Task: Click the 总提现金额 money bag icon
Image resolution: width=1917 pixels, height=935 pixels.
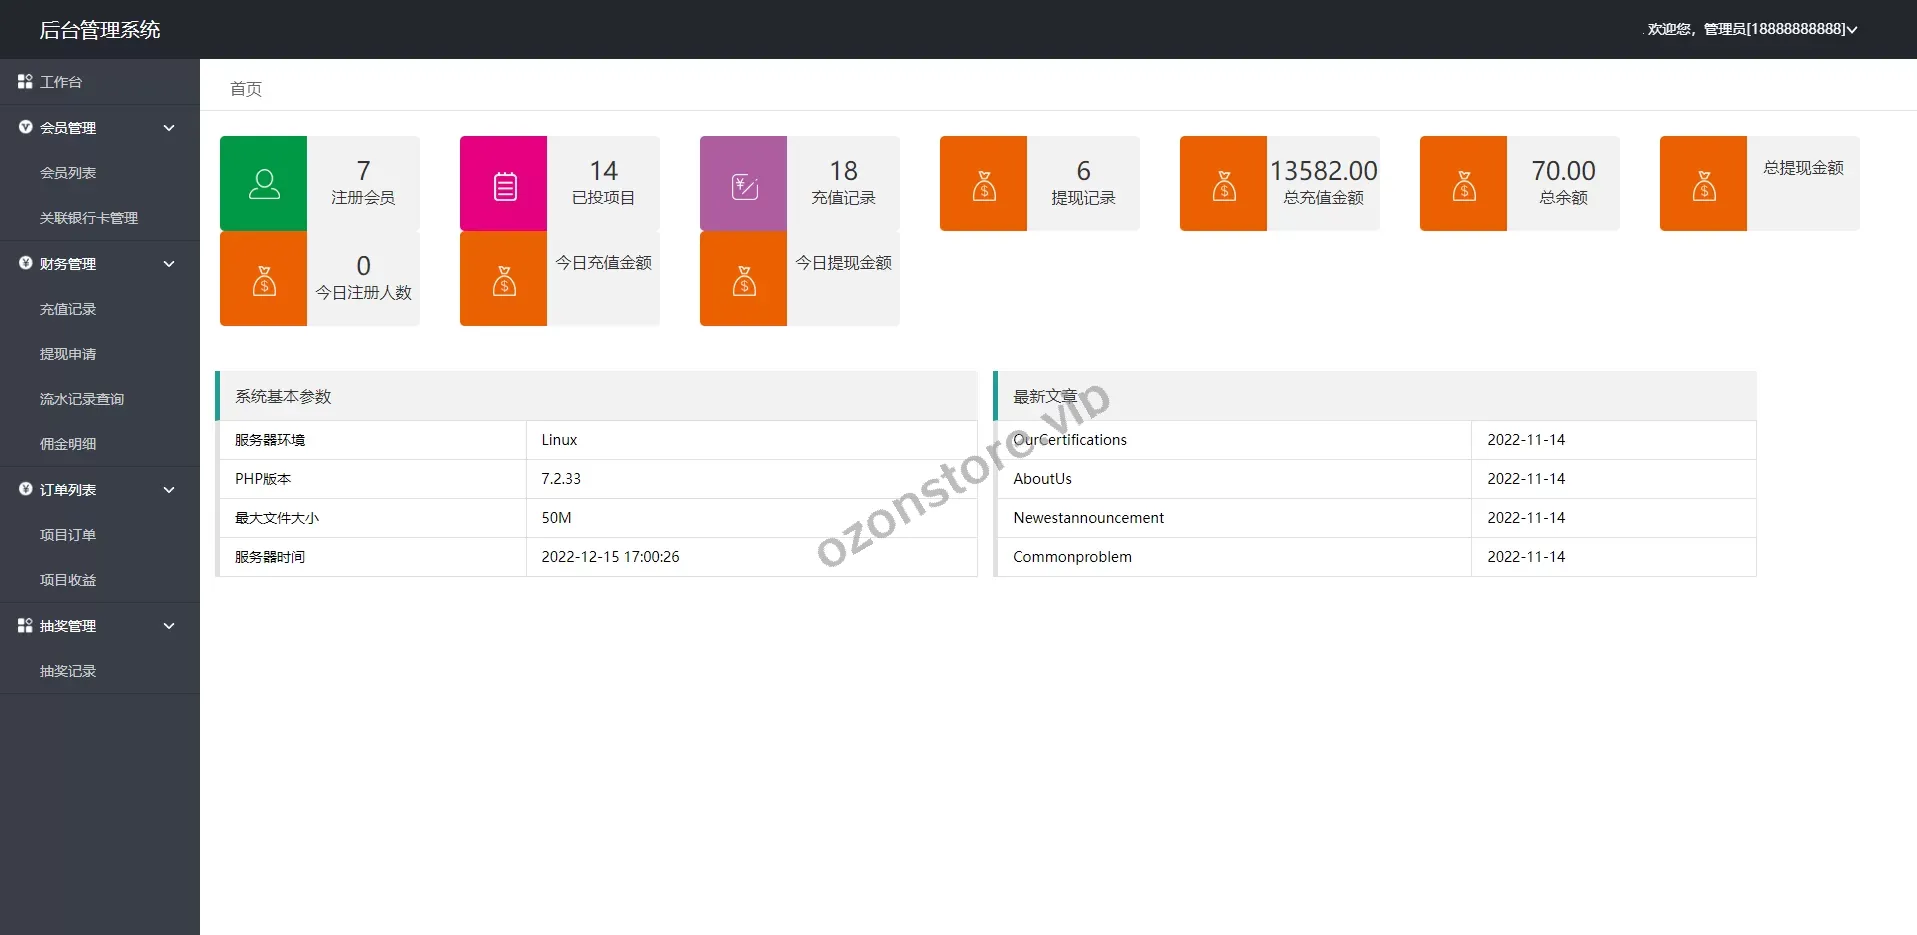Action: pos(1704,186)
